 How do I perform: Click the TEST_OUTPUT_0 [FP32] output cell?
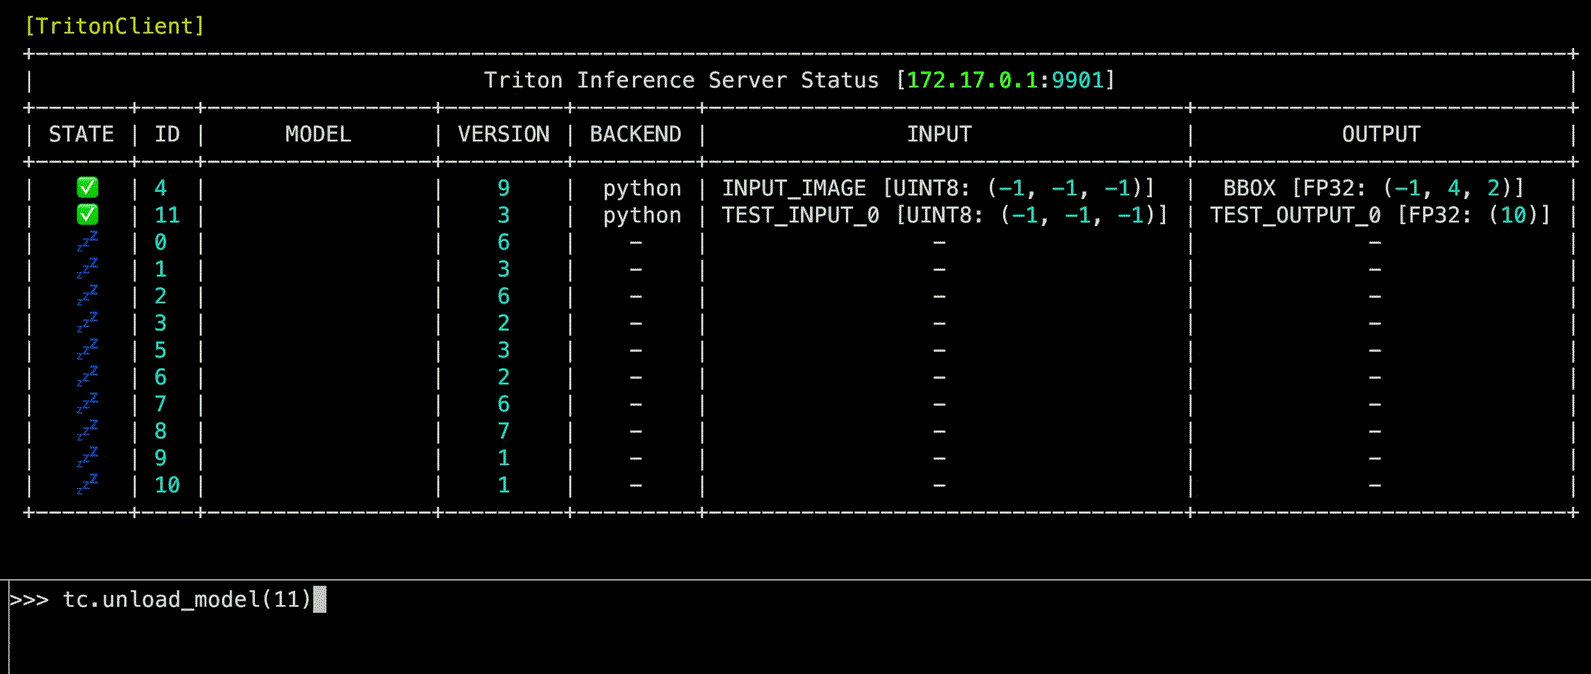pyautogui.click(x=1381, y=215)
